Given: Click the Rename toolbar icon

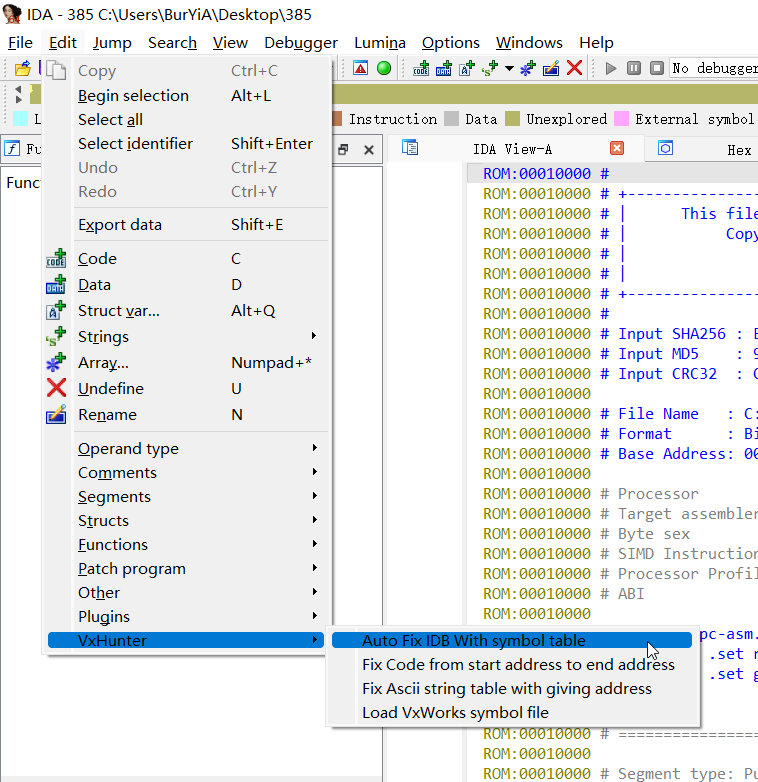Looking at the screenshot, I should click(x=551, y=68).
